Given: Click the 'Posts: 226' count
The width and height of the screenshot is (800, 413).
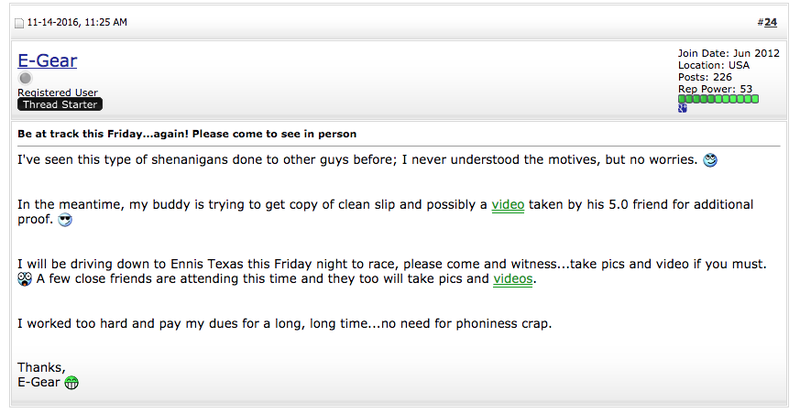Looking at the screenshot, I should [x=705, y=77].
